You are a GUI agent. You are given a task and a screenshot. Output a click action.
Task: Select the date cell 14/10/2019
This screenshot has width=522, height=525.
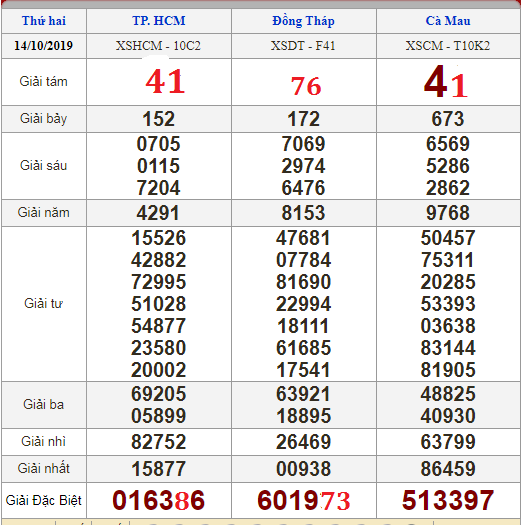click(44, 46)
